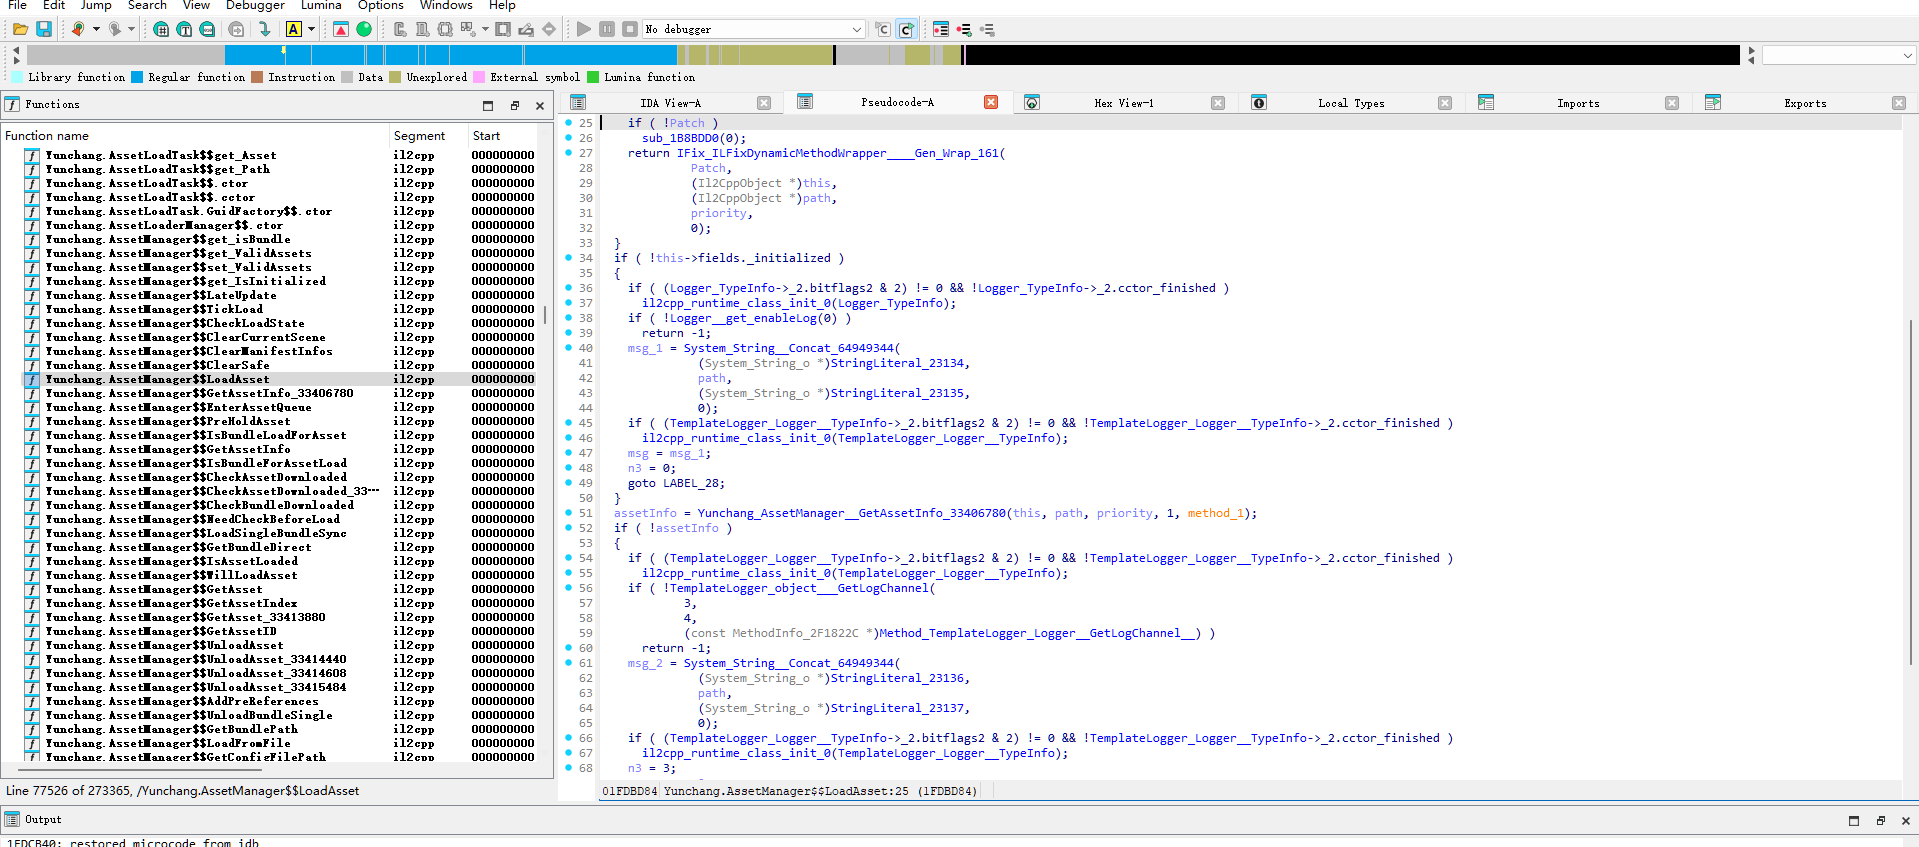1919x847 pixels.
Task: Click the red-dot add breakpoint list icon
Action: pyautogui.click(x=964, y=29)
